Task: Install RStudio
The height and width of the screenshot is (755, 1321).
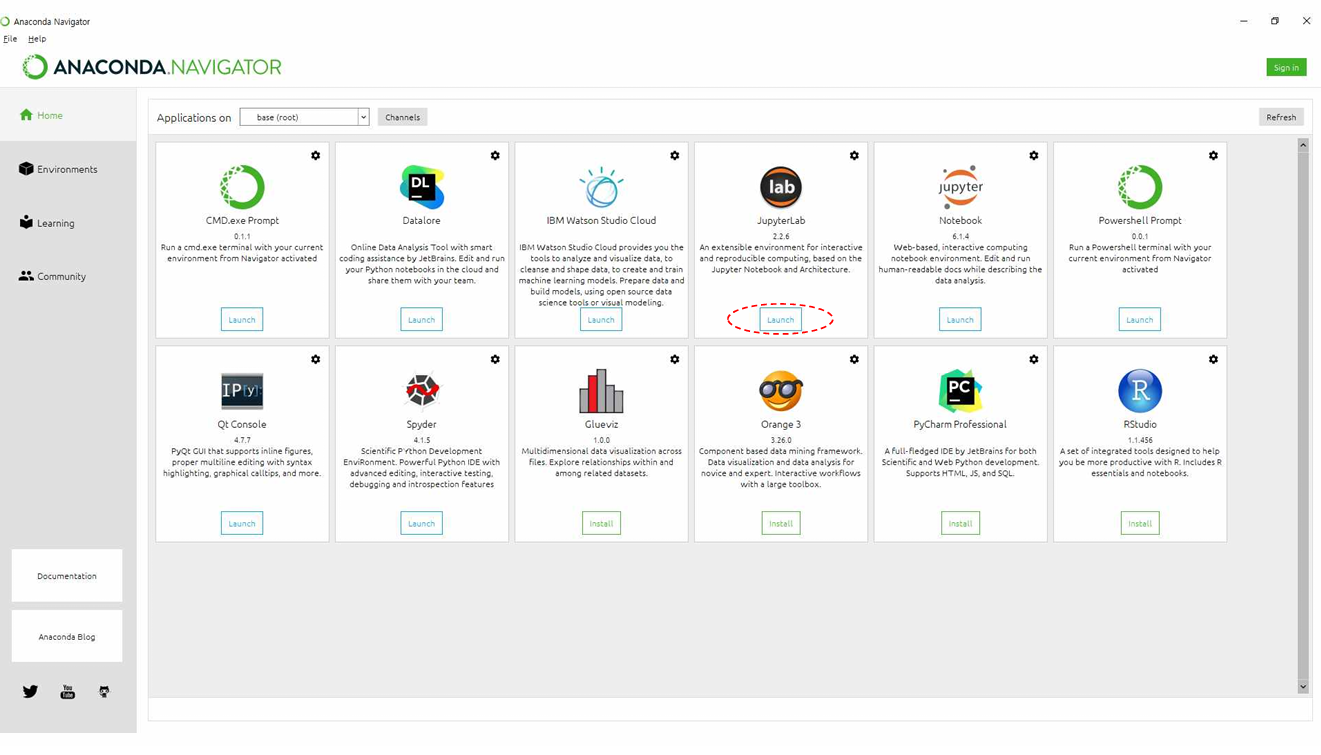Action: coord(1140,523)
